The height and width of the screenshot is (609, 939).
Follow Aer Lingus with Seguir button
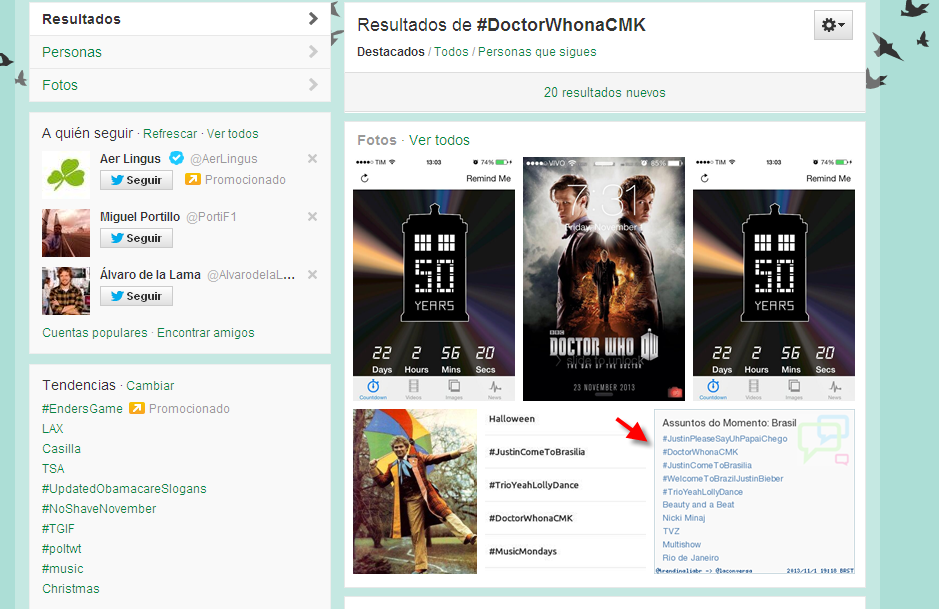coord(136,180)
